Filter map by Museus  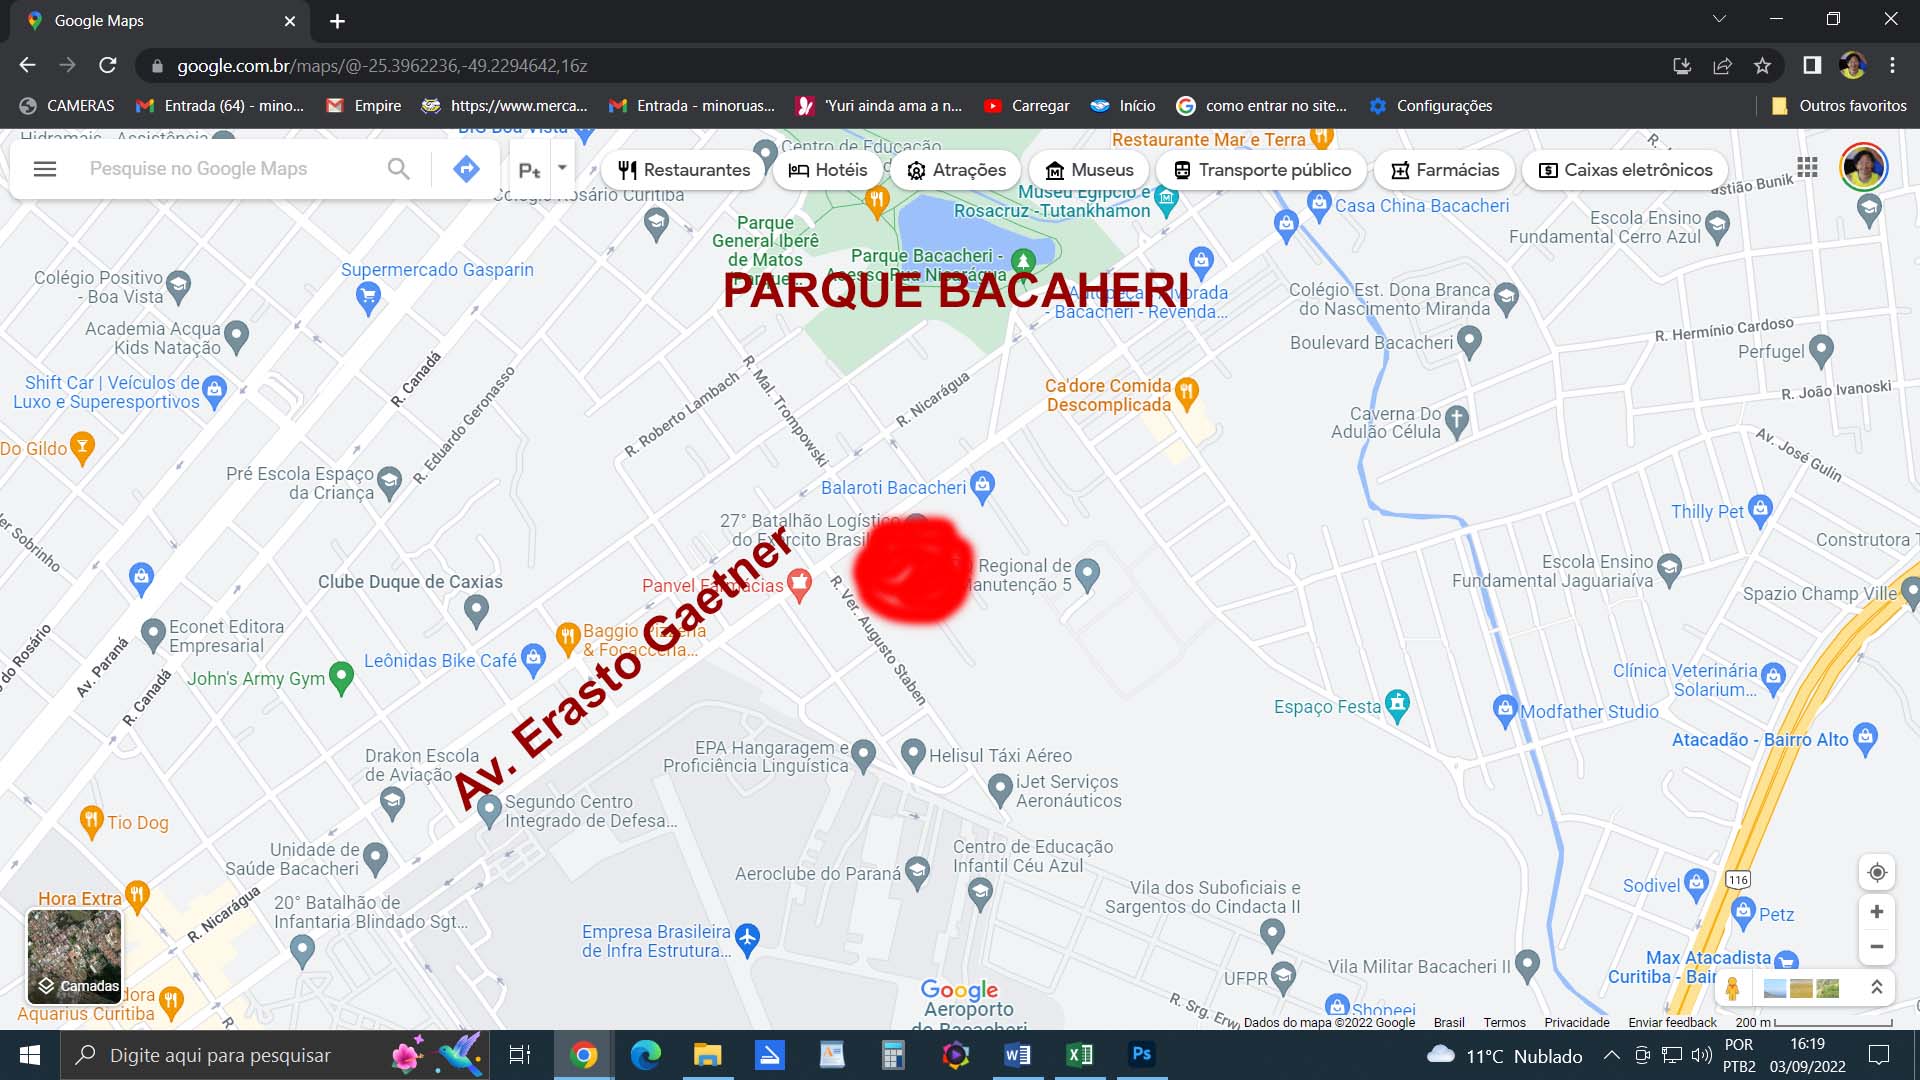pos(1089,170)
